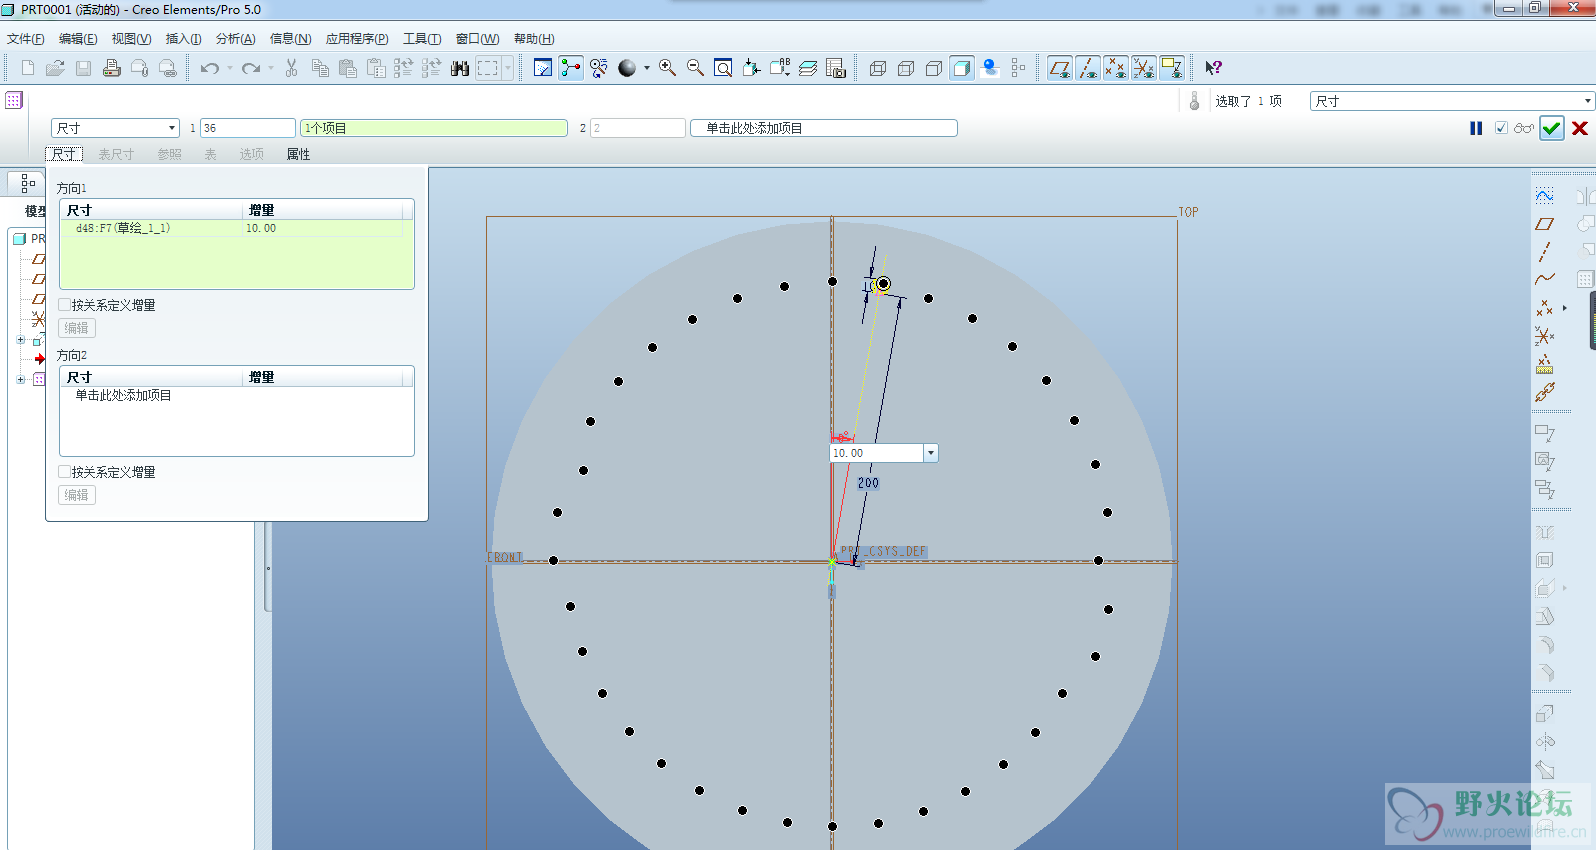Open the 分析(A) menu

pyautogui.click(x=235, y=39)
